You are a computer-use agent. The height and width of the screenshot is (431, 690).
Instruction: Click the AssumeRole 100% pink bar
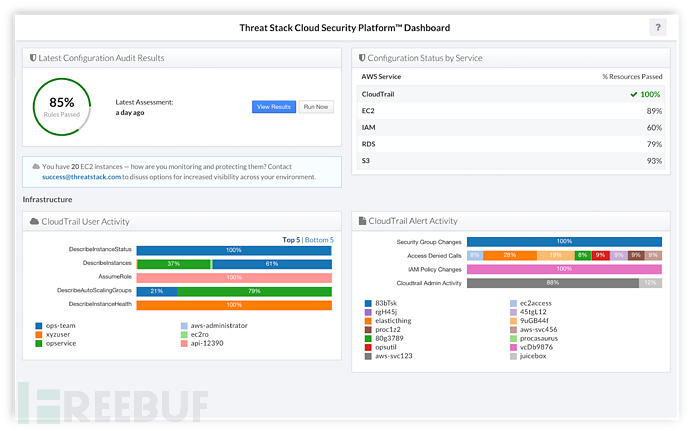click(x=234, y=278)
